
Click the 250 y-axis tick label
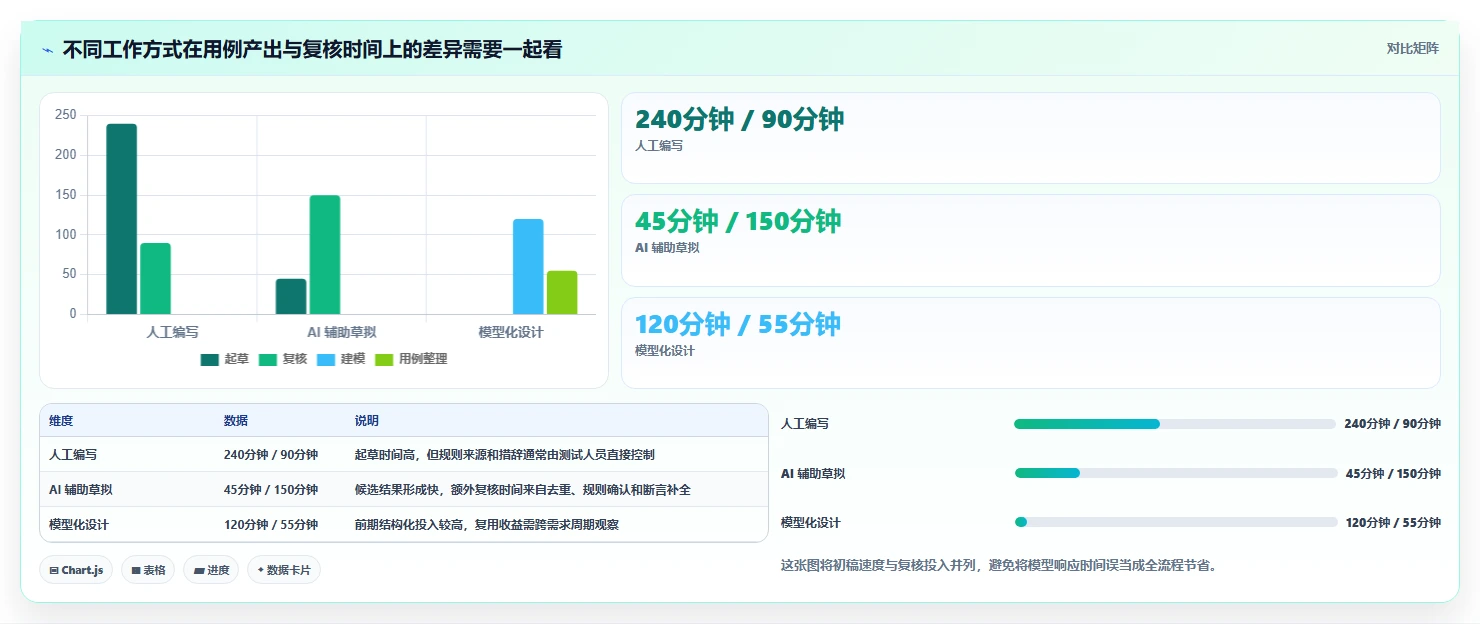click(x=66, y=115)
